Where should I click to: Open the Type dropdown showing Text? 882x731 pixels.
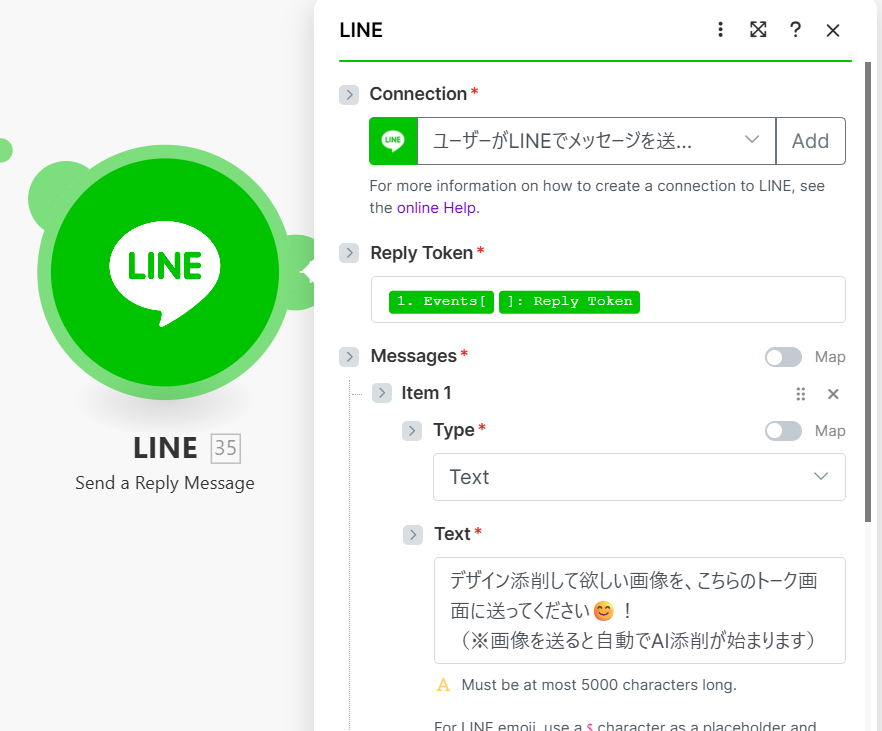point(639,477)
